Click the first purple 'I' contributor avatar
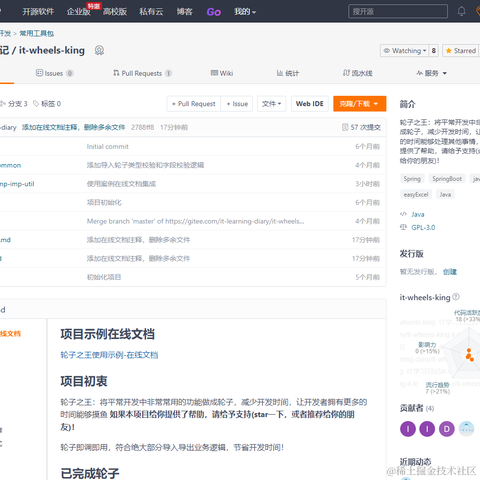The height and width of the screenshot is (480, 480). coord(408,429)
